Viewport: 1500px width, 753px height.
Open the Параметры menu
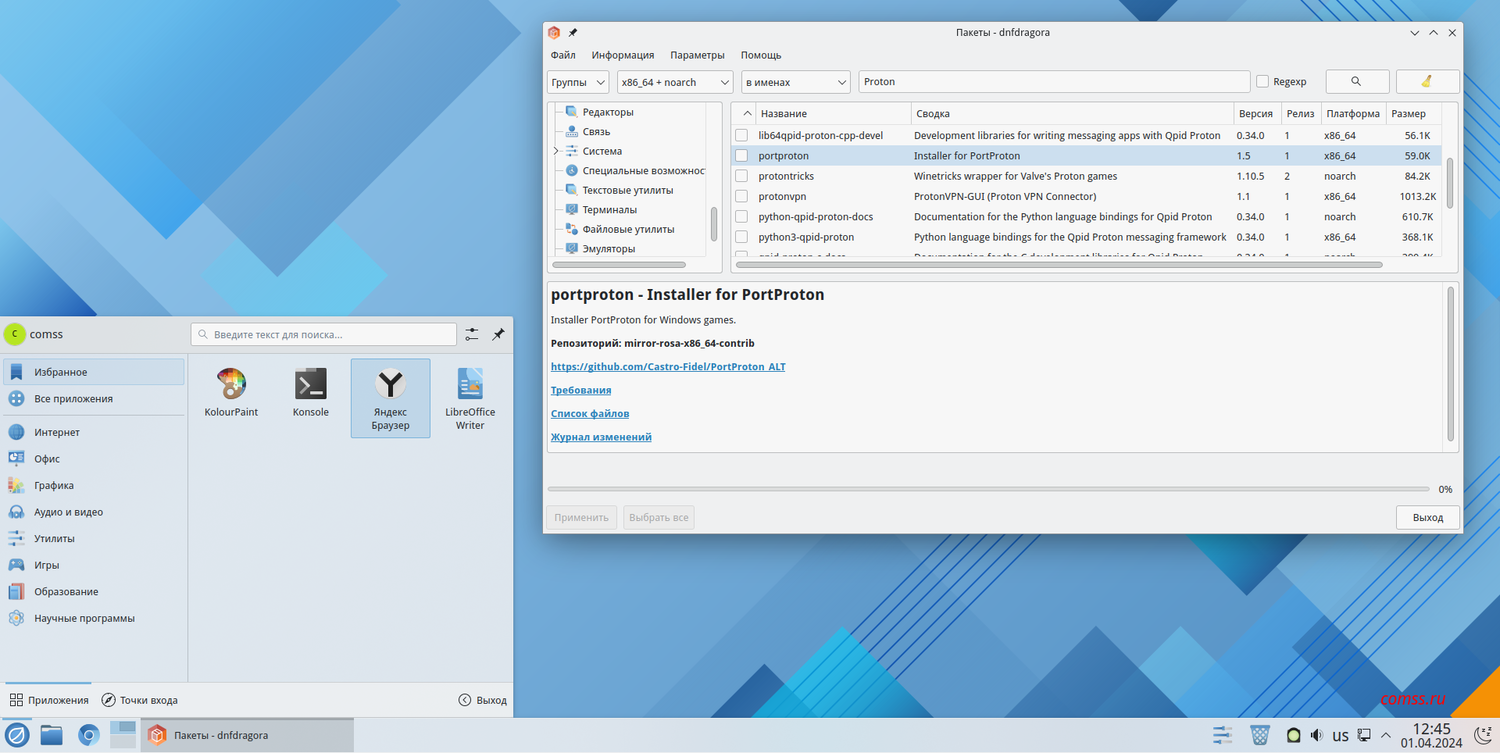coord(698,55)
